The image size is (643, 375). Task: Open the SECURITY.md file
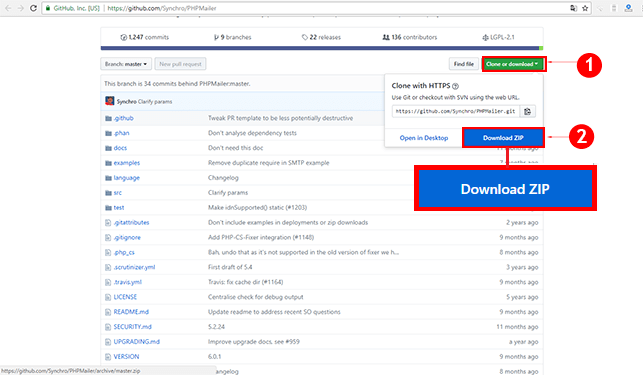(132, 327)
